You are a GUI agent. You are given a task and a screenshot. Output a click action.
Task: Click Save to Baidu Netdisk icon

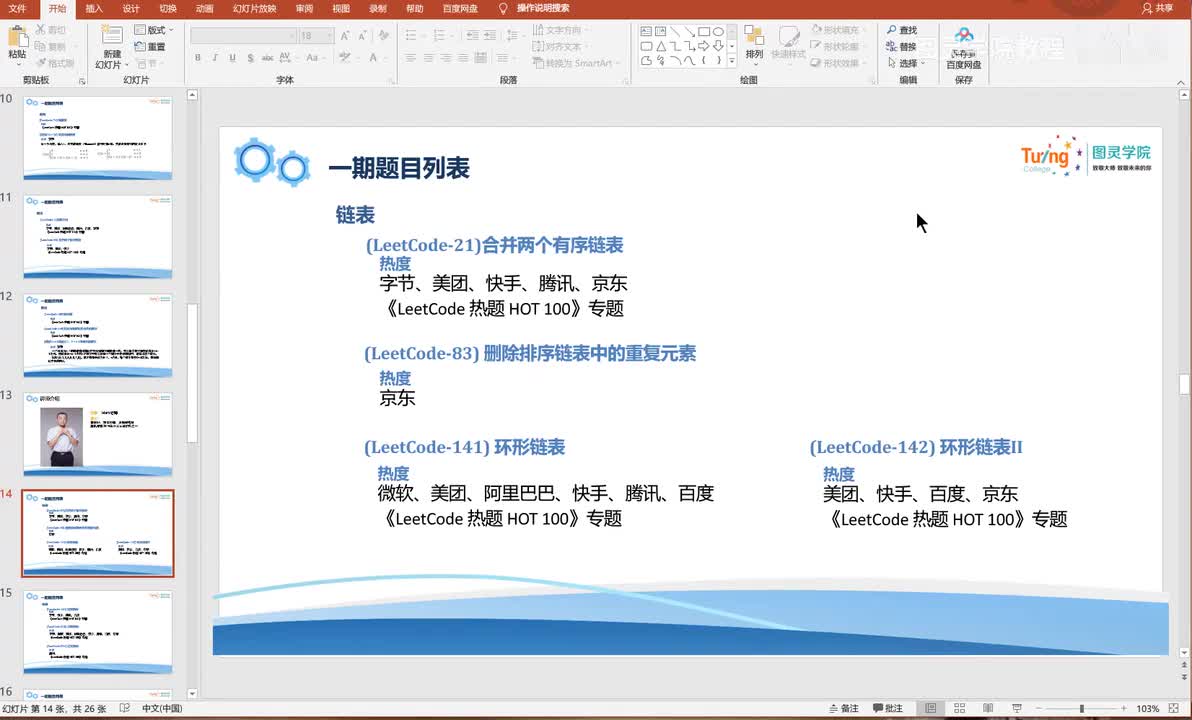point(964,36)
